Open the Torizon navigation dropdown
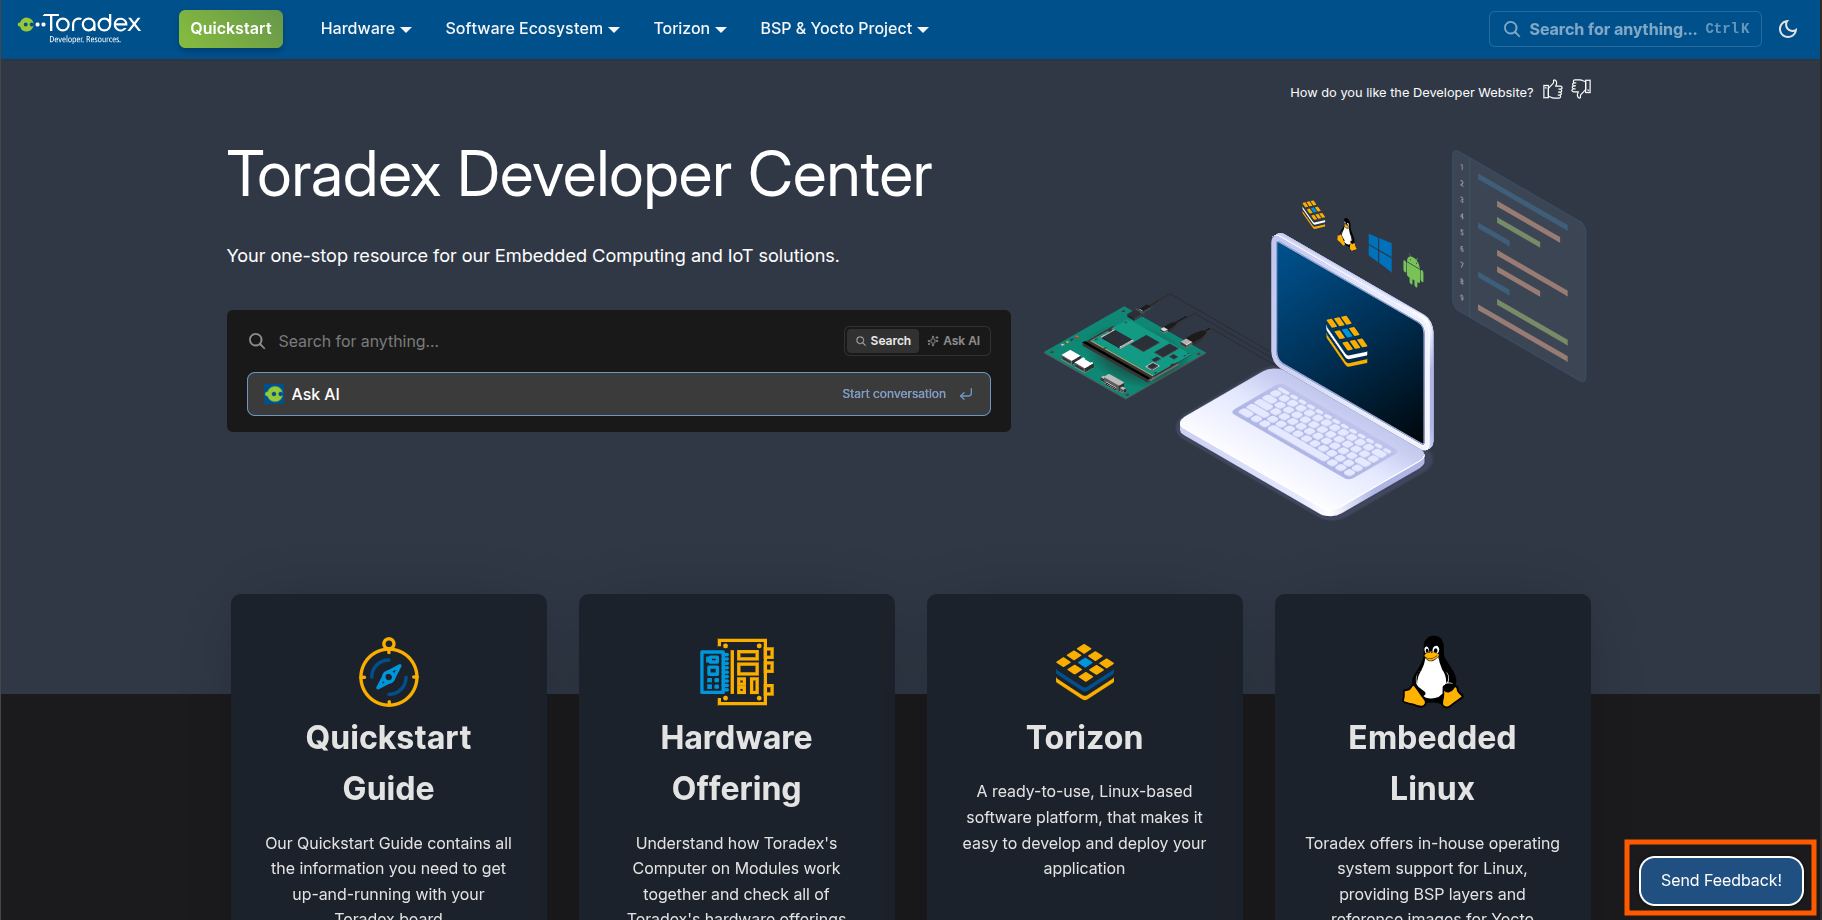This screenshot has height=920, width=1822. pos(689,29)
